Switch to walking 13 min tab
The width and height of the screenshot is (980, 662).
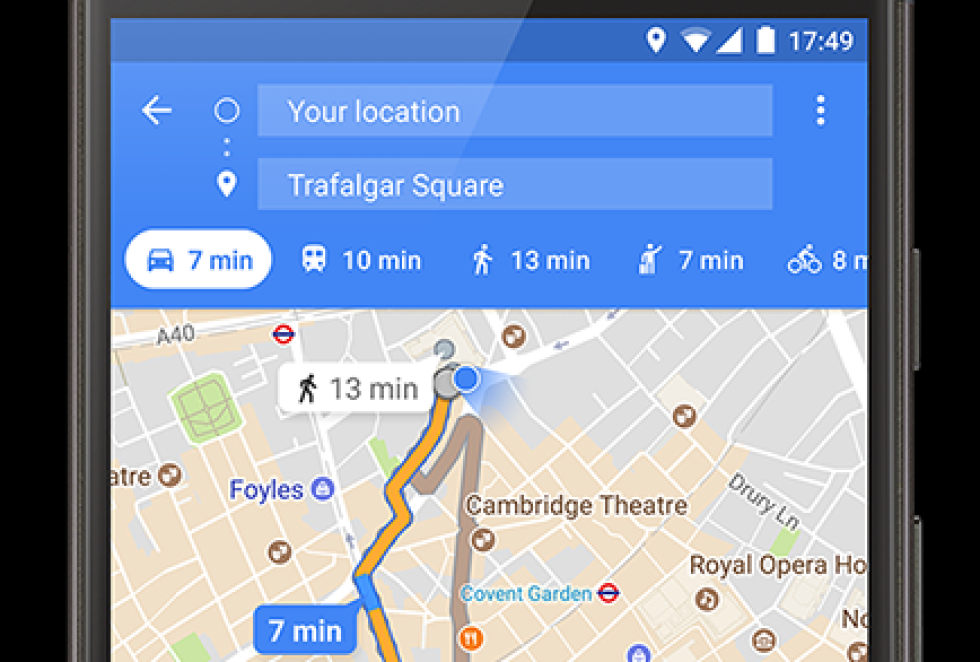tap(530, 260)
